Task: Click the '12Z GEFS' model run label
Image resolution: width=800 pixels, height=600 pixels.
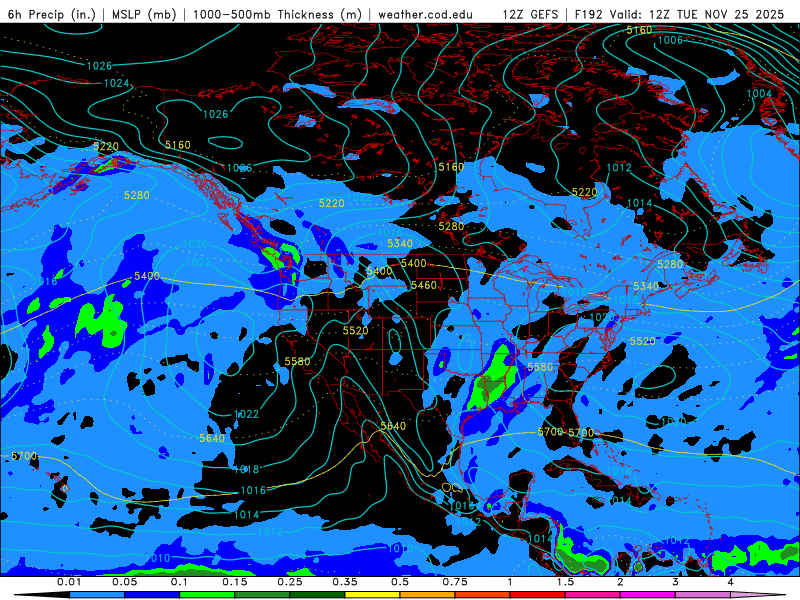Action: point(530,14)
